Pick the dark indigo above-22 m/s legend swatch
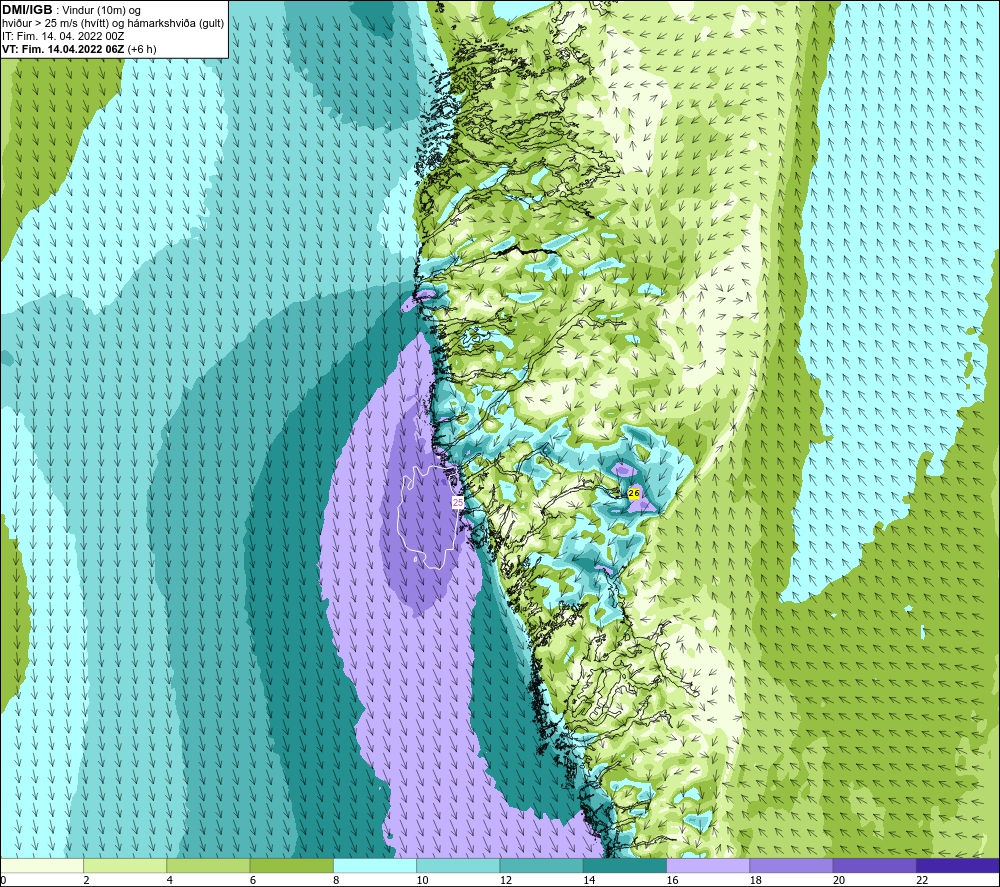Image resolution: width=1000 pixels, height=887 pixels. point(958,865)
